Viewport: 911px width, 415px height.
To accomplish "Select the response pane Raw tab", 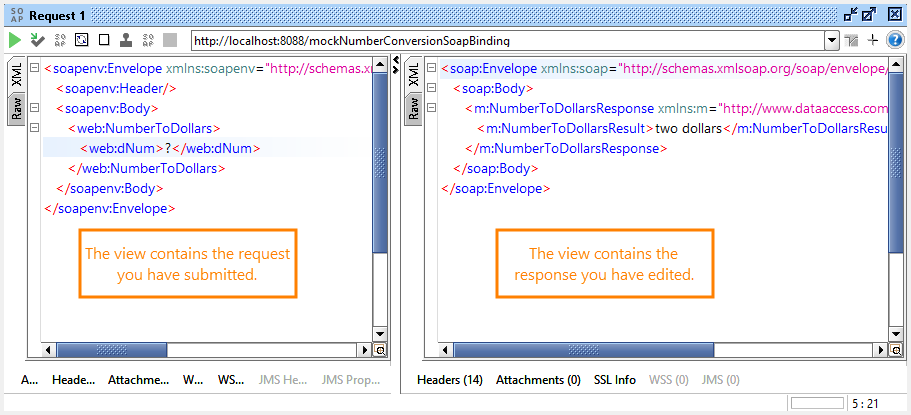I will click(414, 108).
